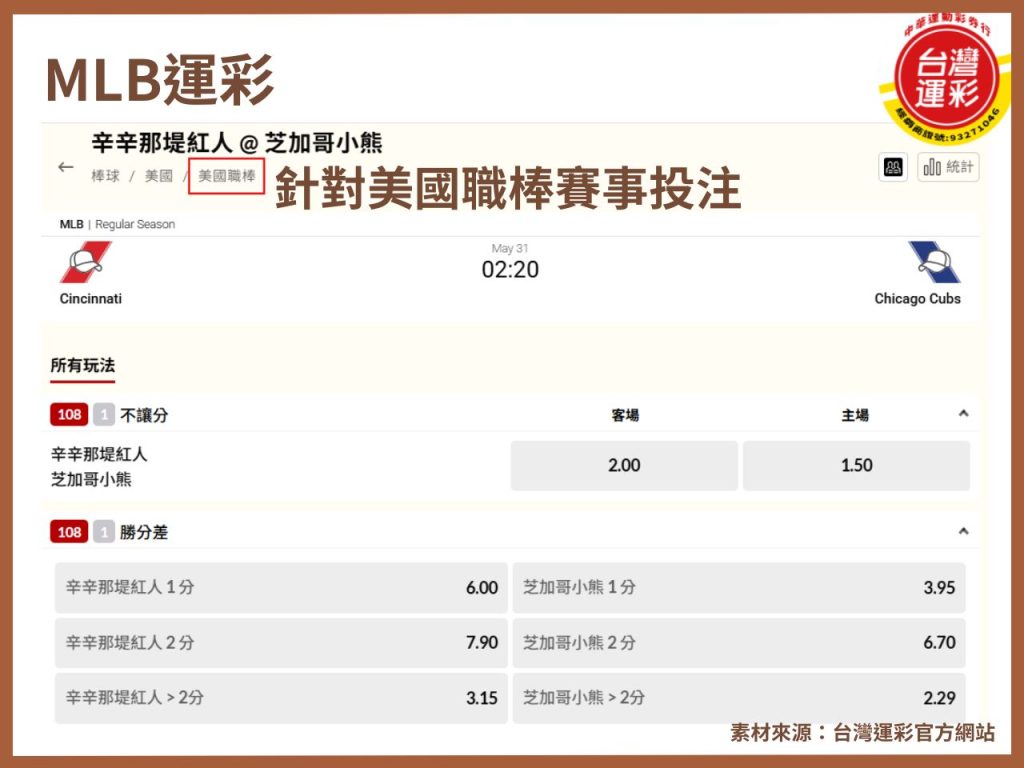
Task: Open the 統計 statistics button
Action: tap(948, 167)
